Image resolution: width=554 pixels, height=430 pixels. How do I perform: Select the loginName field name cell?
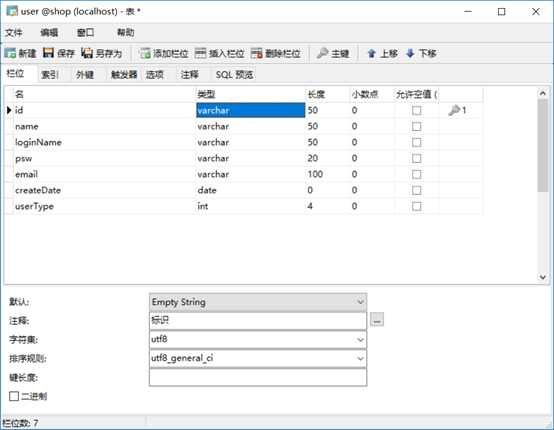105,142
